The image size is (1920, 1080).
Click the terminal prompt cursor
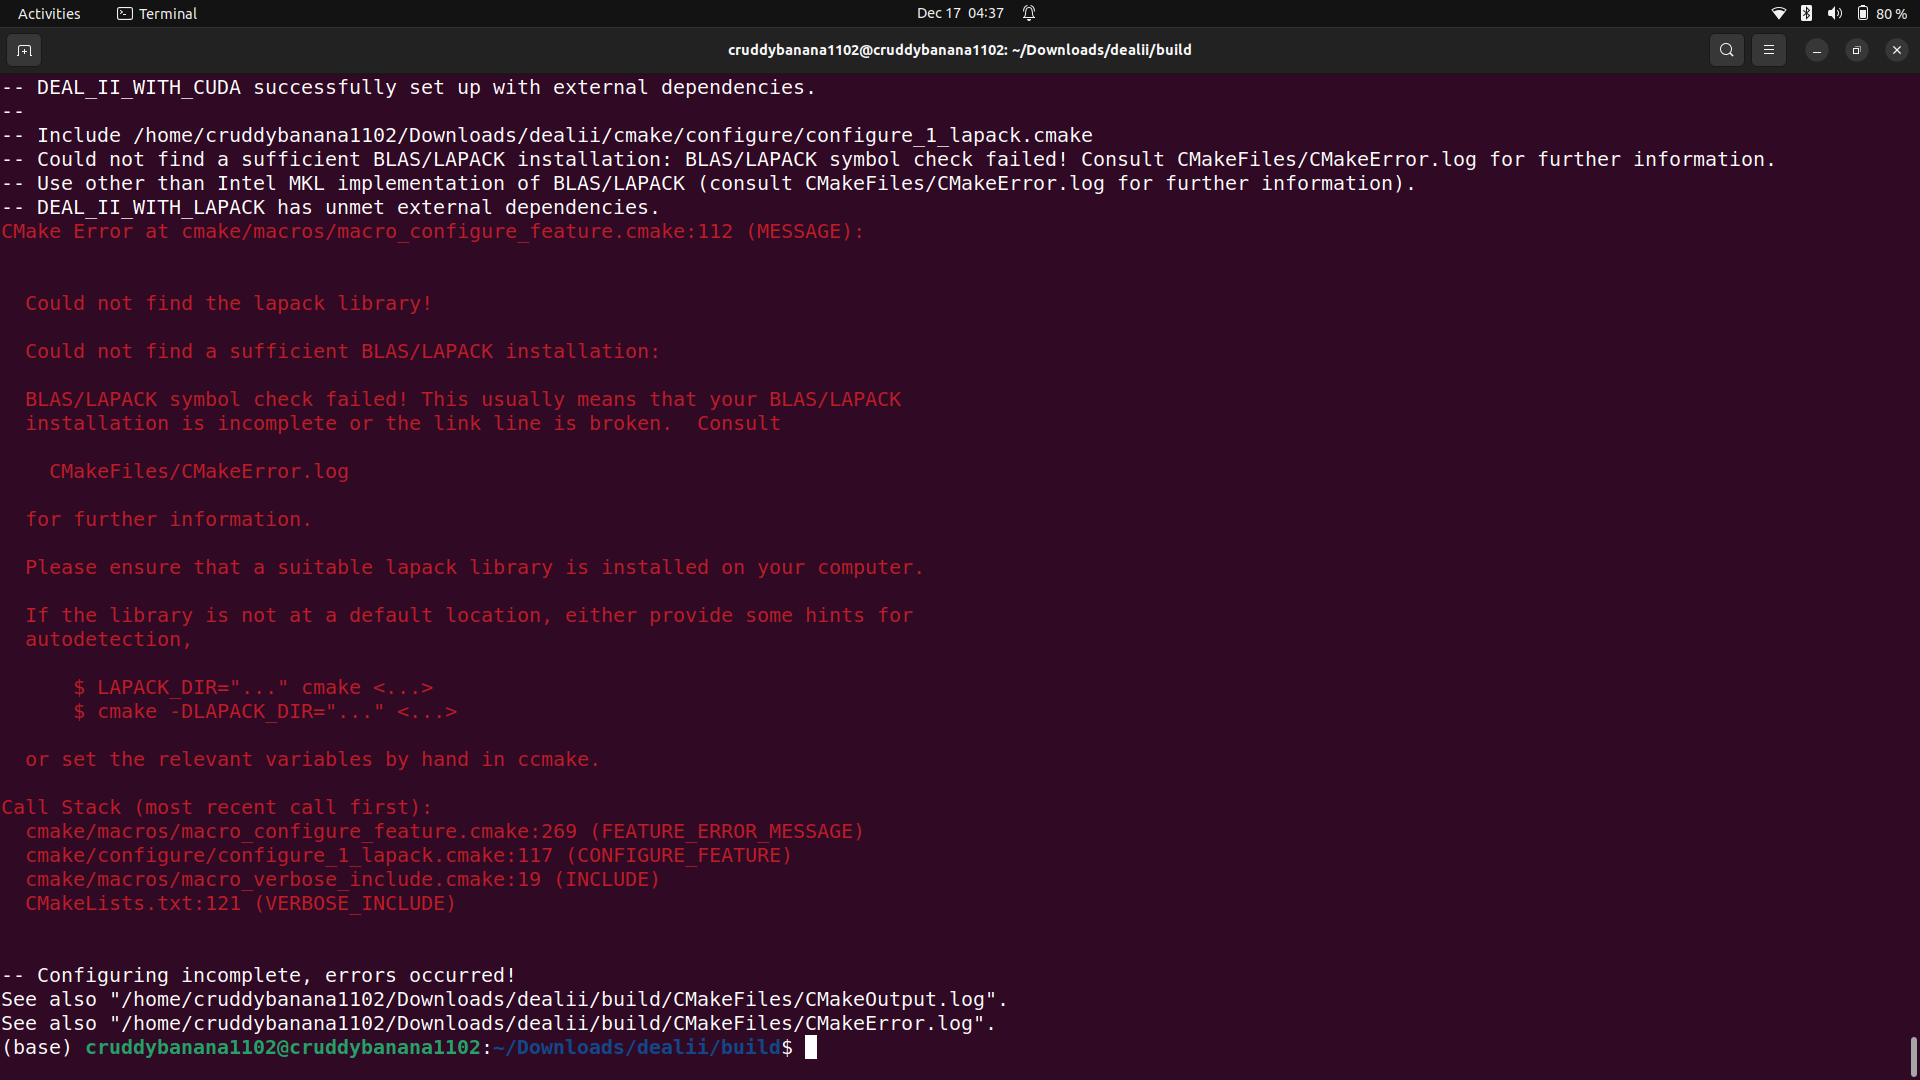tap(811, 1047)
